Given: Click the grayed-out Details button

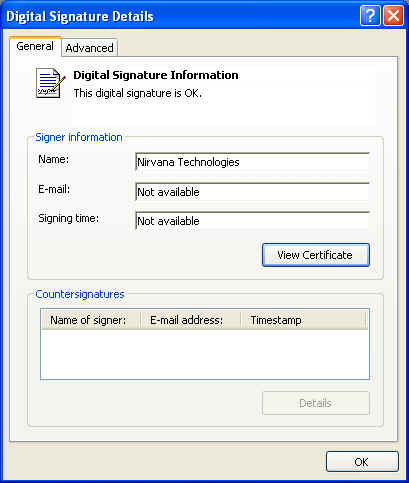Looking at the screenshot, I should (316, 403).
